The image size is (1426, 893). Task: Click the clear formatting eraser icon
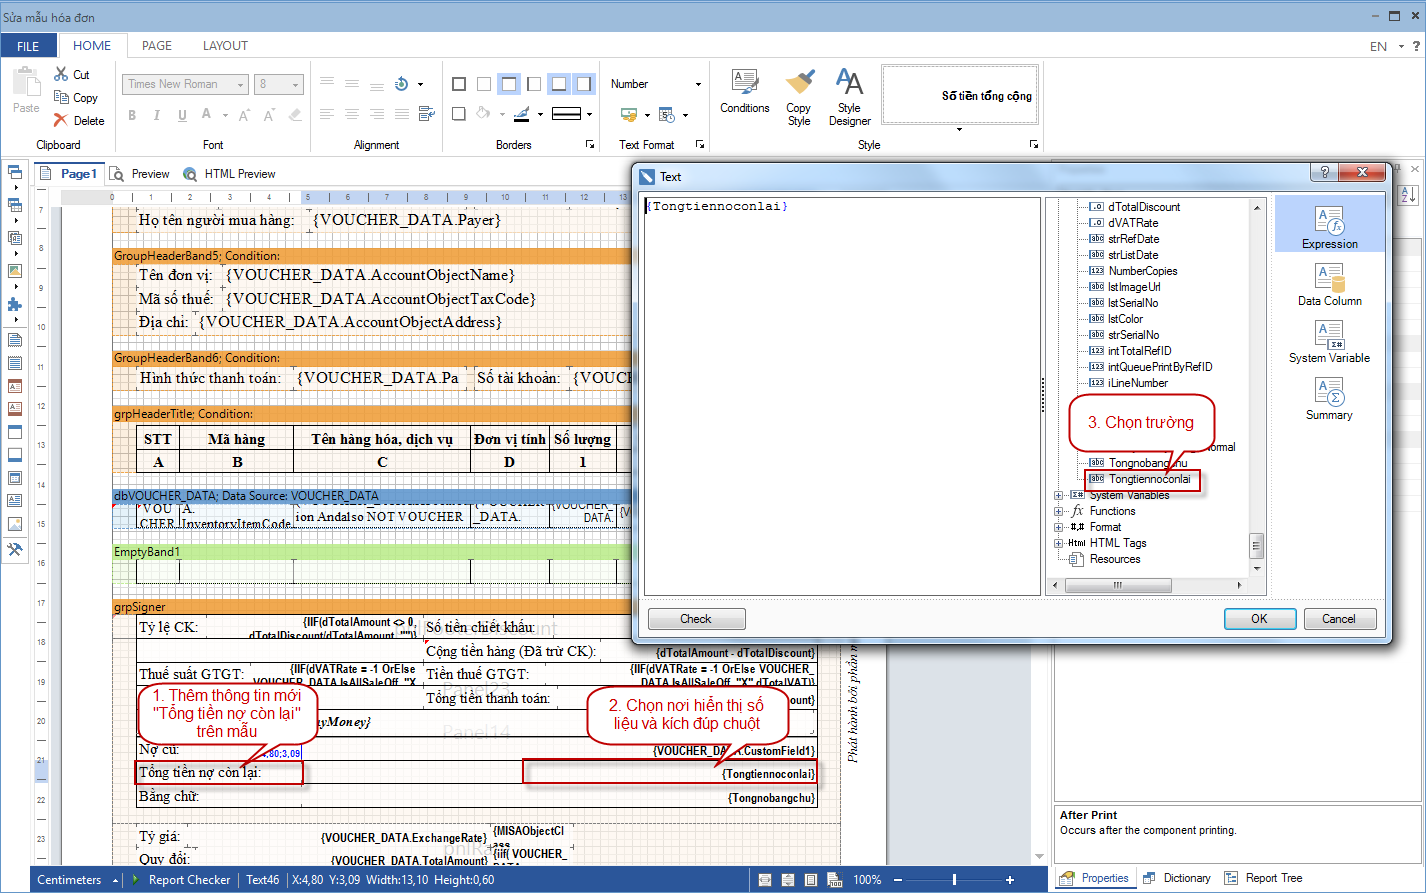click(x=294, y=115)
